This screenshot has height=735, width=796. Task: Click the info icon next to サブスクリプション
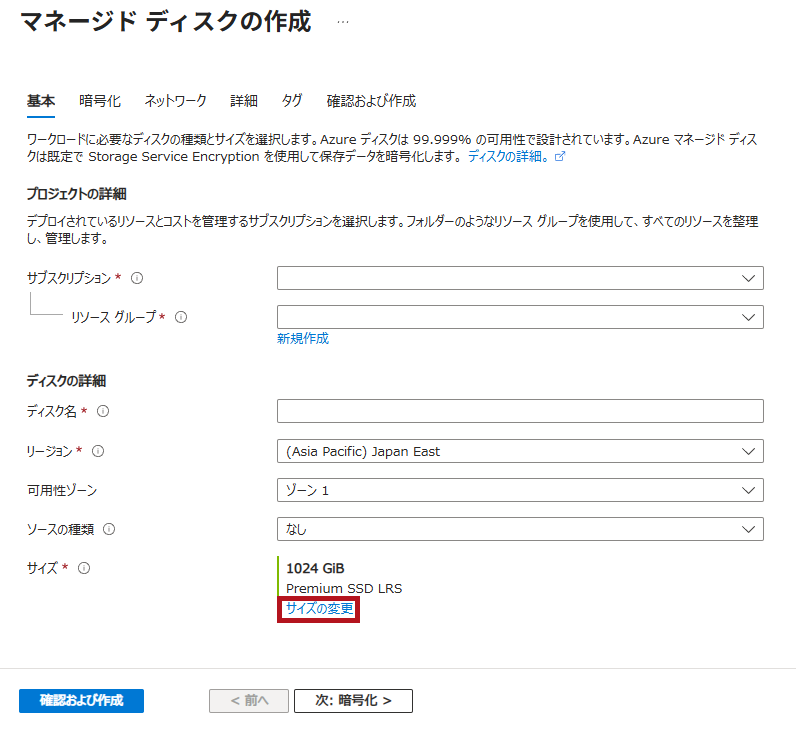click(137, 278)
